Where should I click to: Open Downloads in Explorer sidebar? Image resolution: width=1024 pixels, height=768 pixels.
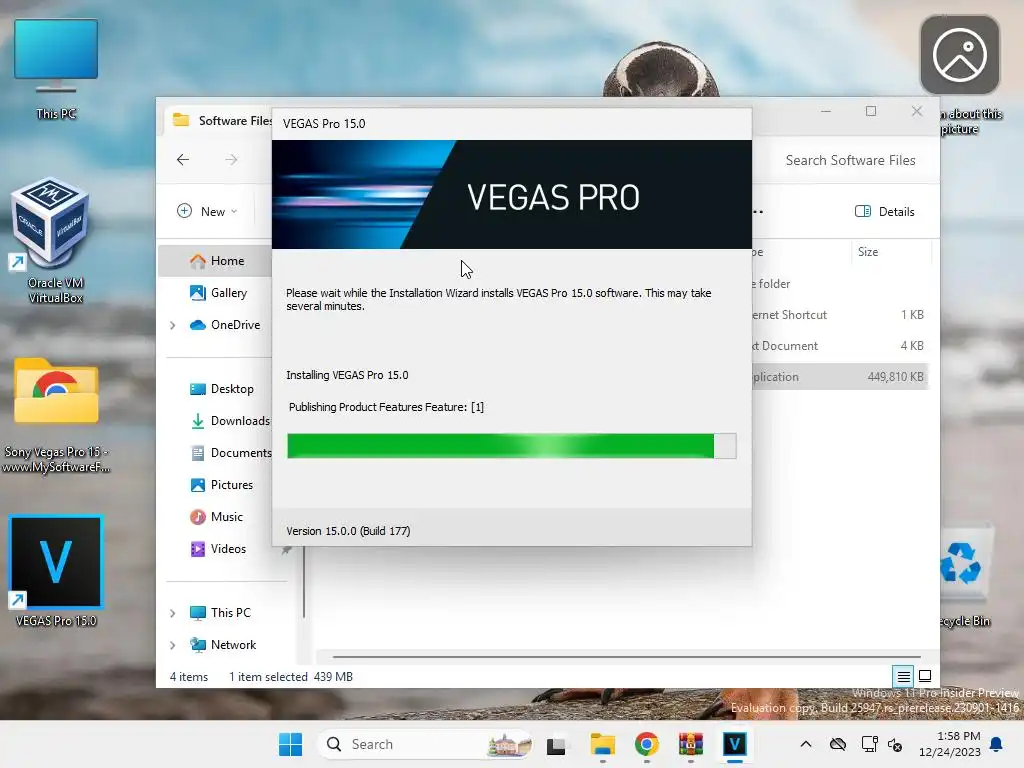[x=230, y=421]
